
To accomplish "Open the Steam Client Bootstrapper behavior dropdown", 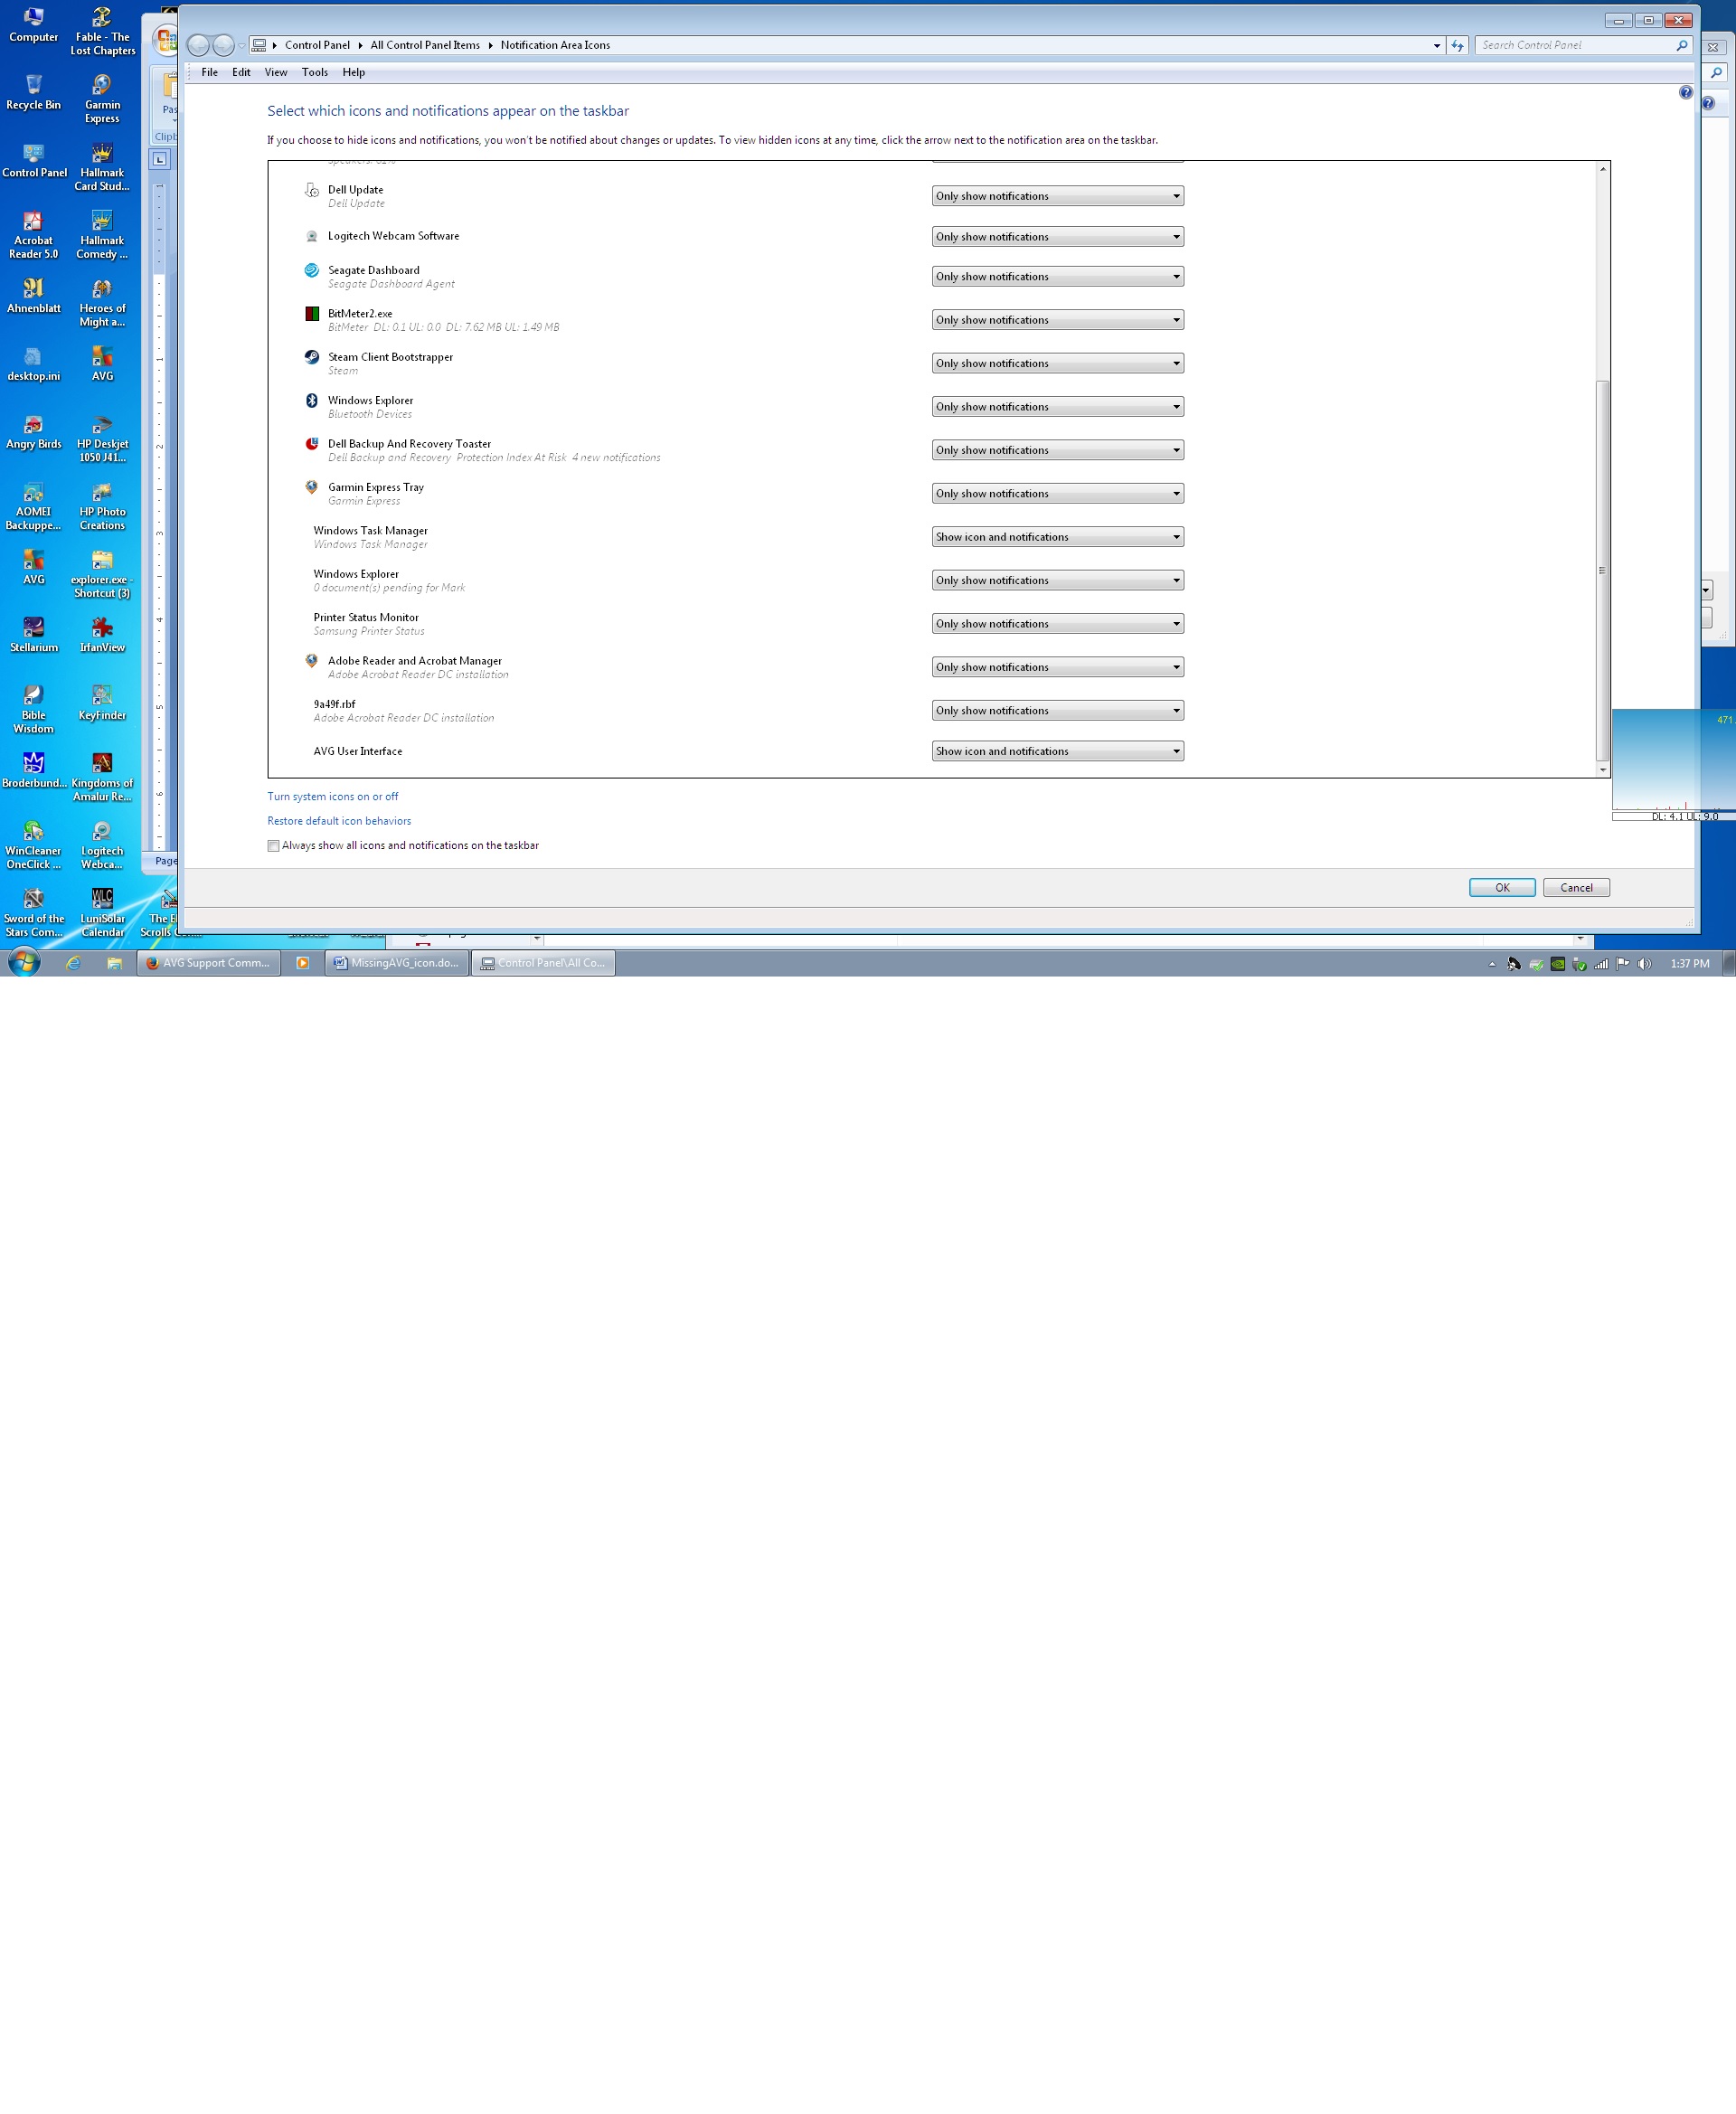I will (x=1057, y=363).
